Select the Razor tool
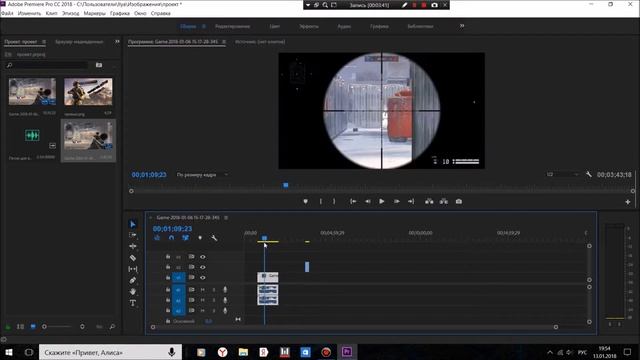The height and width of the screenshot is (360, 640). point(133,258)
